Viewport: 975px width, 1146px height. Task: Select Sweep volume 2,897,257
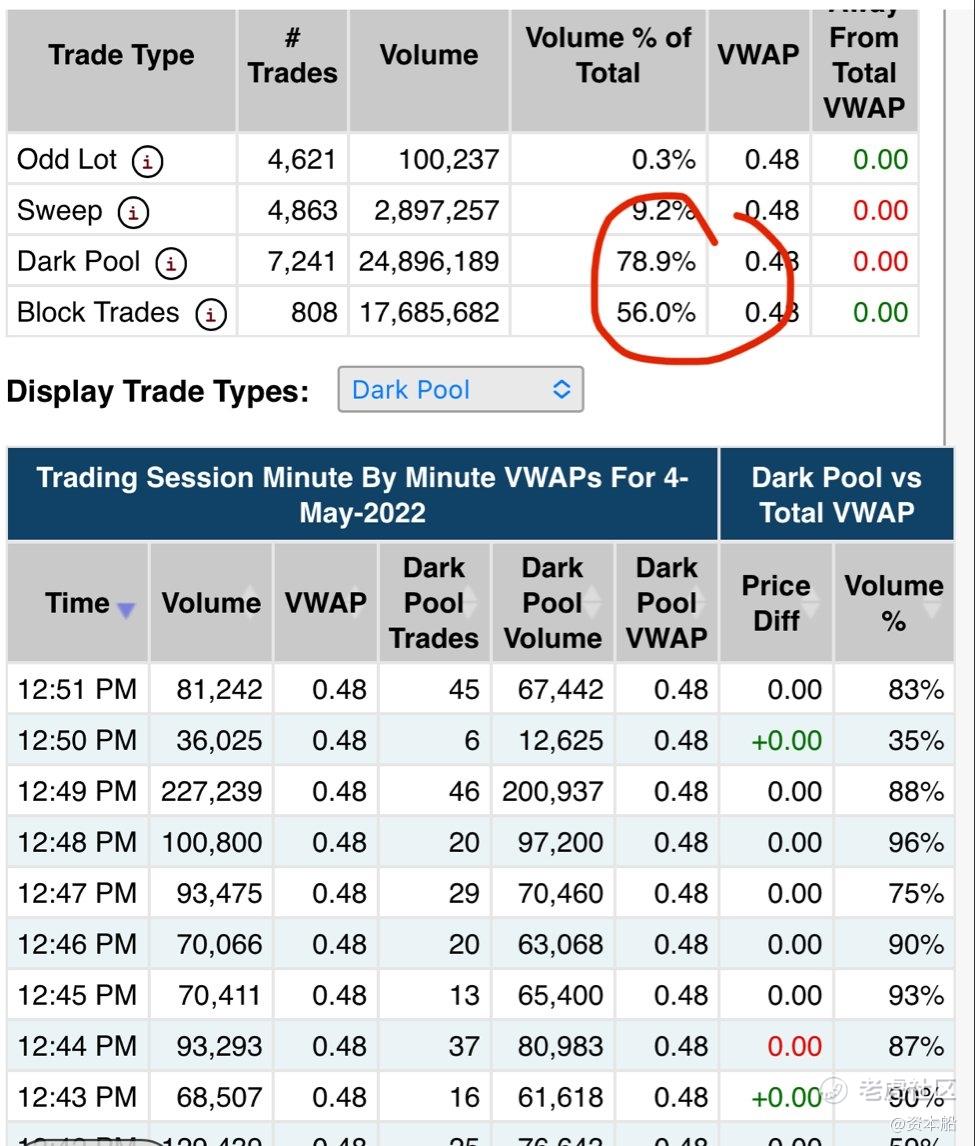pyautogui.click(x=437, y=210)
